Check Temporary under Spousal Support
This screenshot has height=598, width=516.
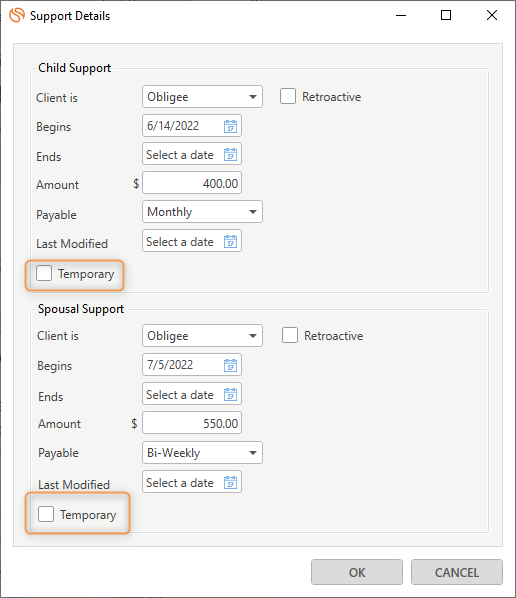[x=46, y=514]
